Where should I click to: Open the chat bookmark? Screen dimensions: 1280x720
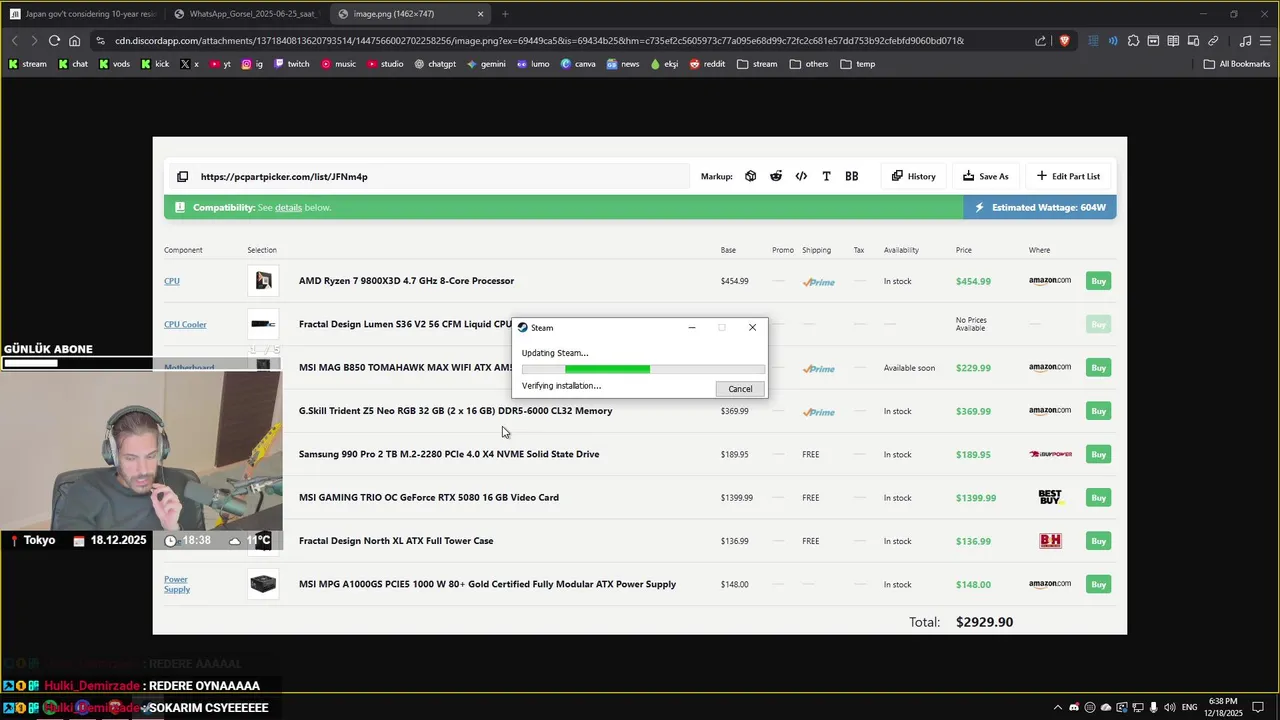(x=73, y=64)
